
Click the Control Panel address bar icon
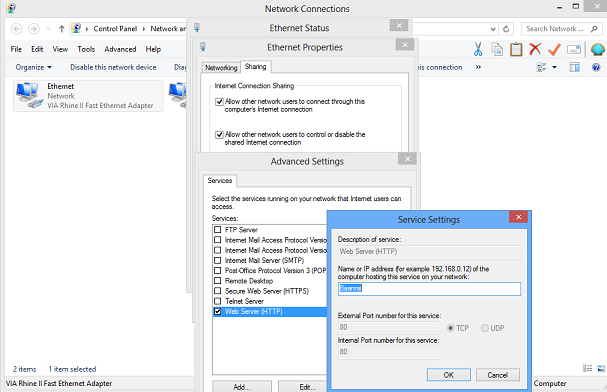[x=76, y=28]
